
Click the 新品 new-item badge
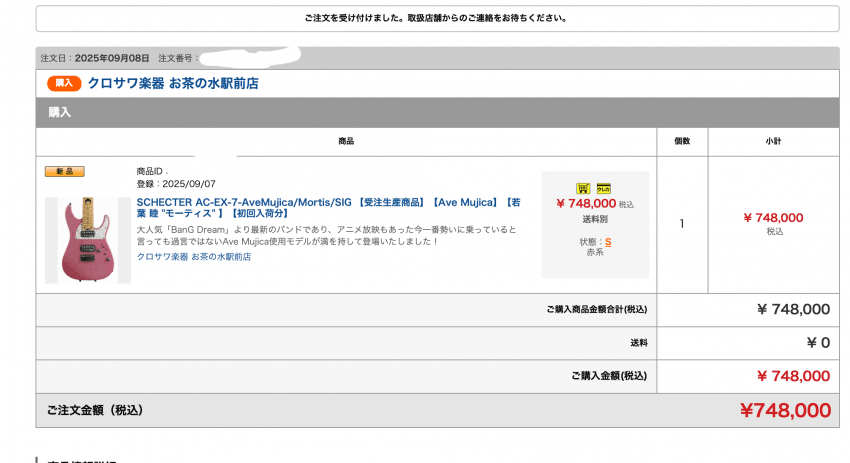pyautogui.click(x=65, y=171)
